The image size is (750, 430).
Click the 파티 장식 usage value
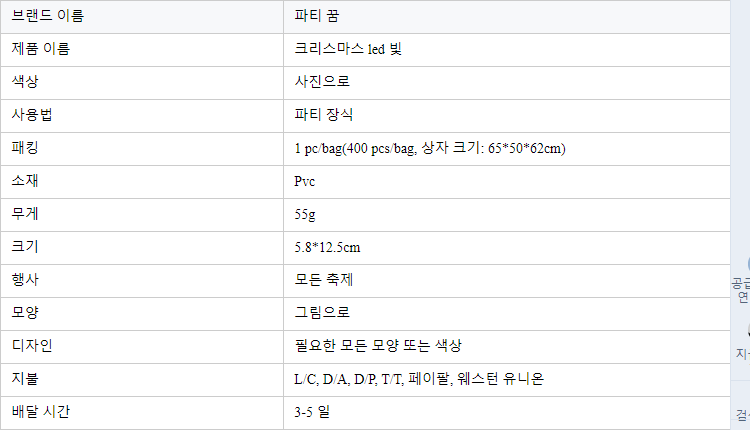tap(323, 116)
